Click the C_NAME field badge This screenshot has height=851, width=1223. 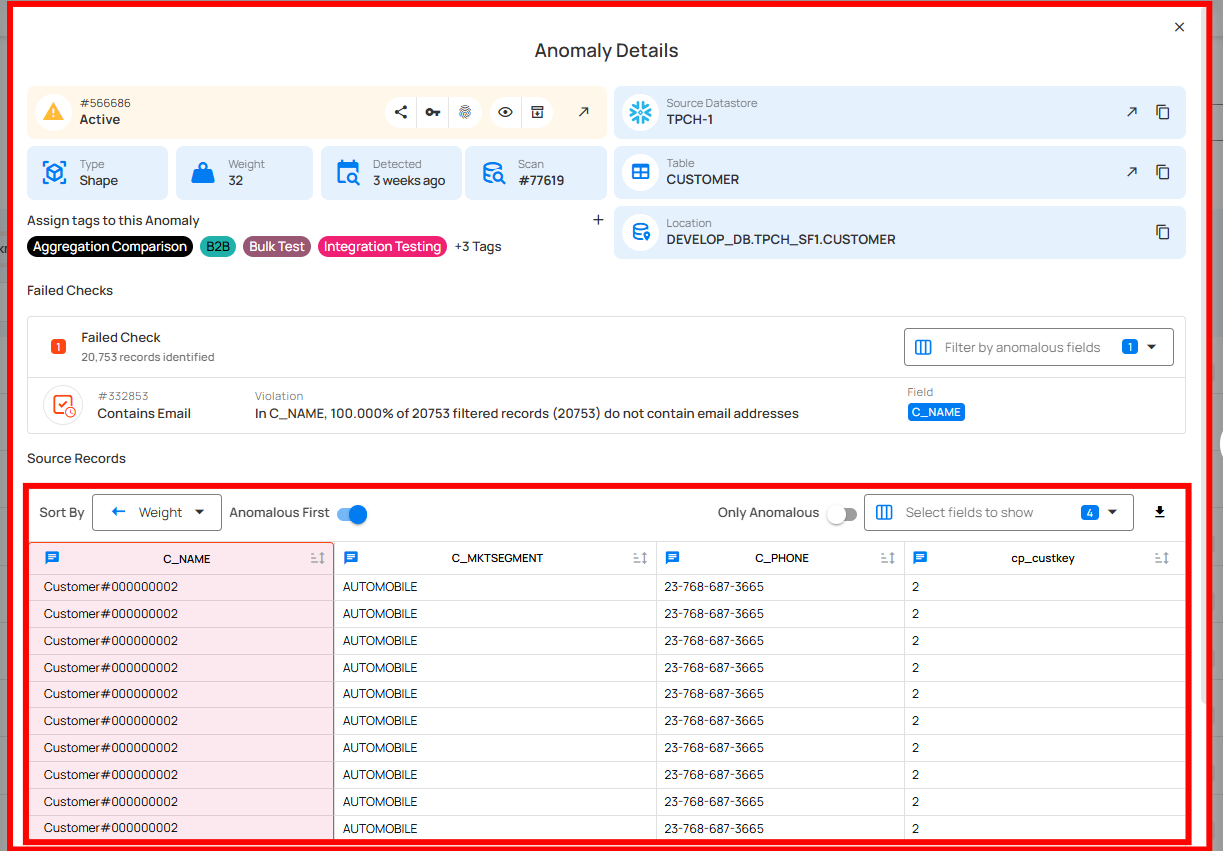[x=936, y=412]
